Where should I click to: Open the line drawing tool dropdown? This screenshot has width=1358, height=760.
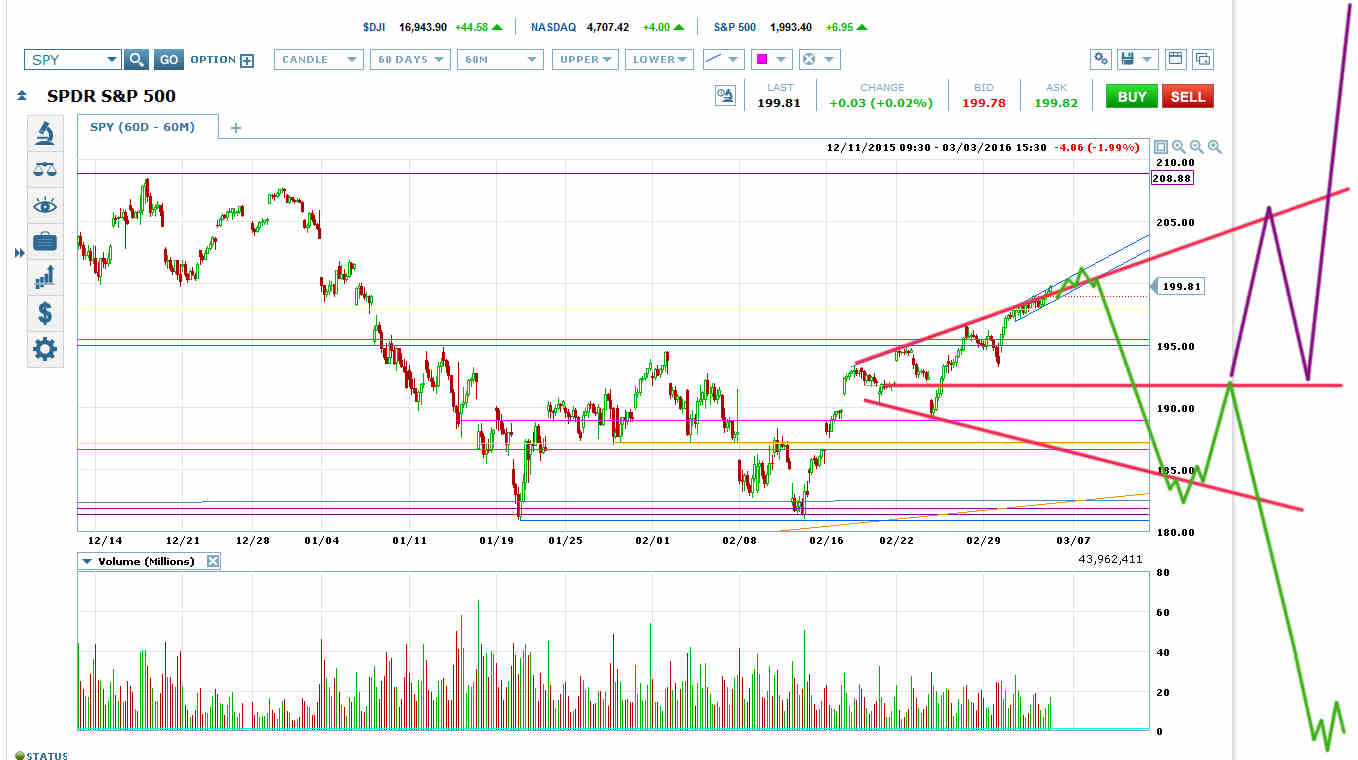click(x=723, y=60)
